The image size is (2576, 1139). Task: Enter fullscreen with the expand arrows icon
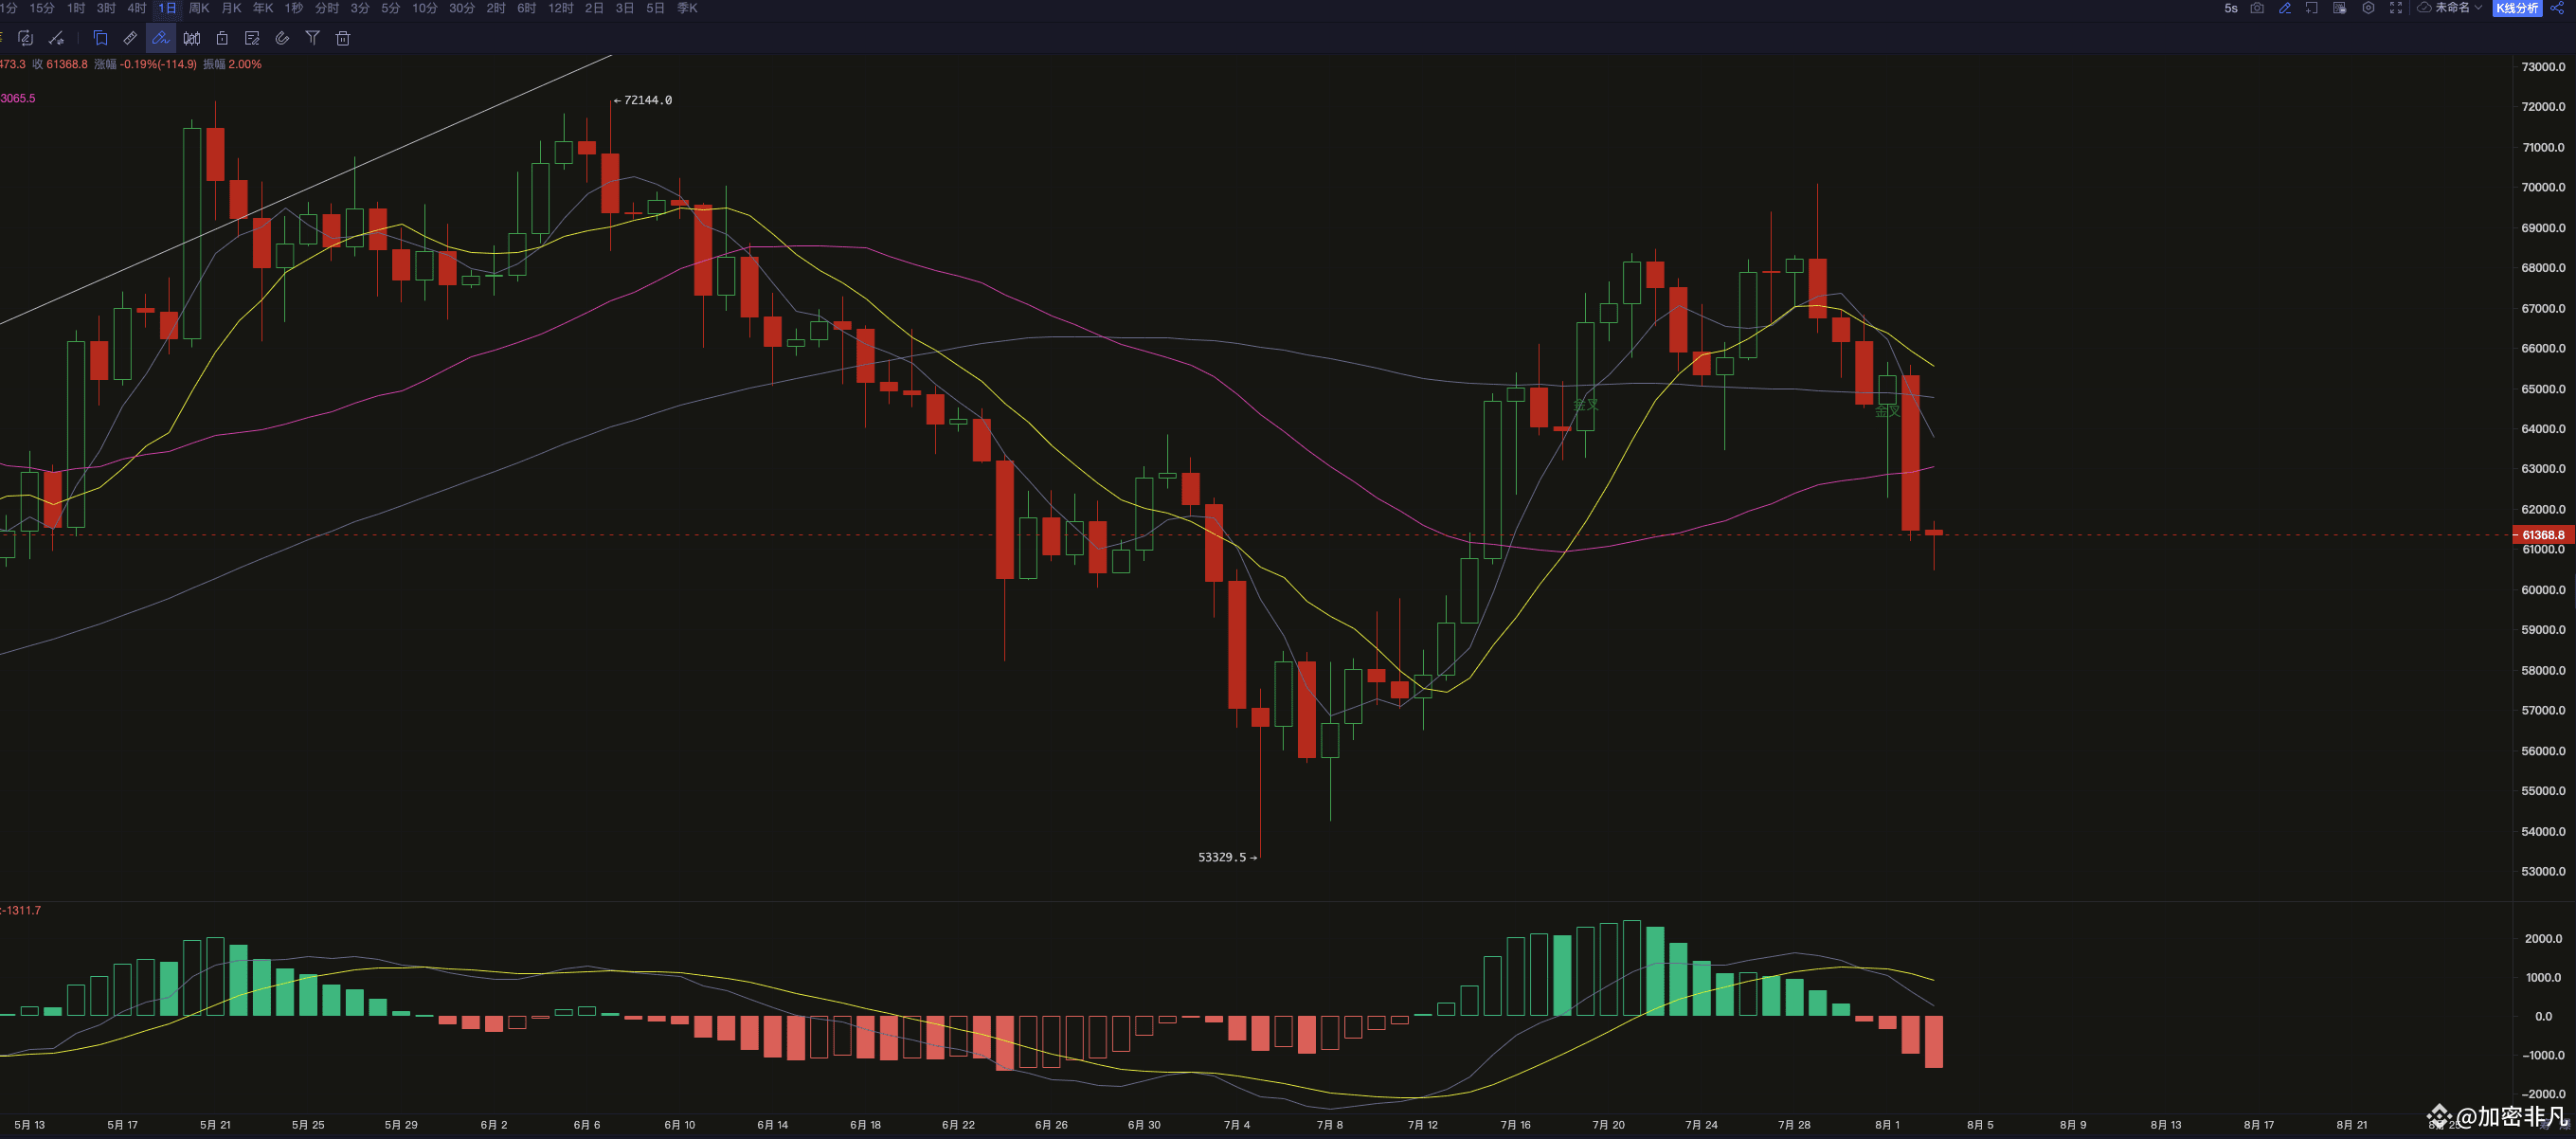point(2396,8)
